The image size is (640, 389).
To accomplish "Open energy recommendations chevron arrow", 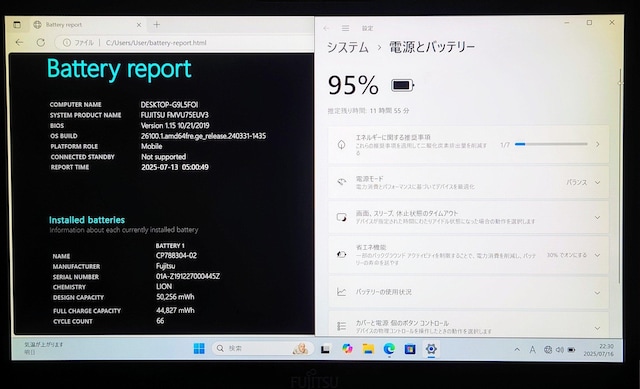I will pyautogui.click(x=598, y=144).
